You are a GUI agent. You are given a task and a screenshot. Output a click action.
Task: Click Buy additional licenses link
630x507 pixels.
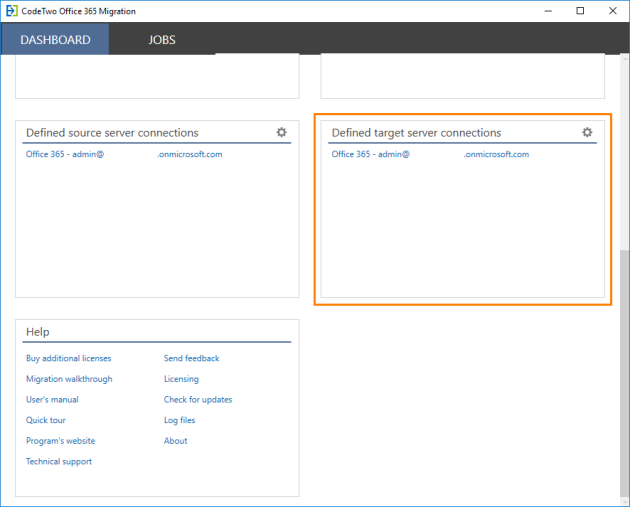[69, 358]
